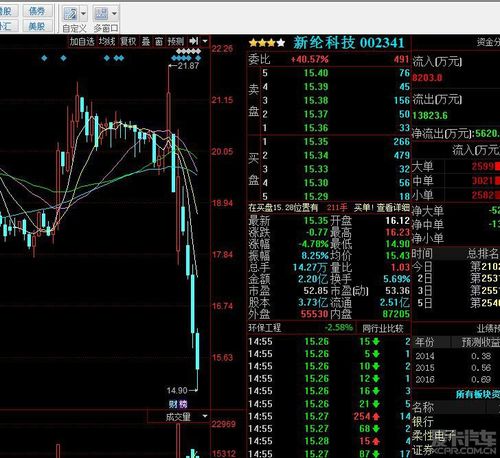Click the jump-to-end arrow icon
The image size is (500, 458).
[194, 41]
